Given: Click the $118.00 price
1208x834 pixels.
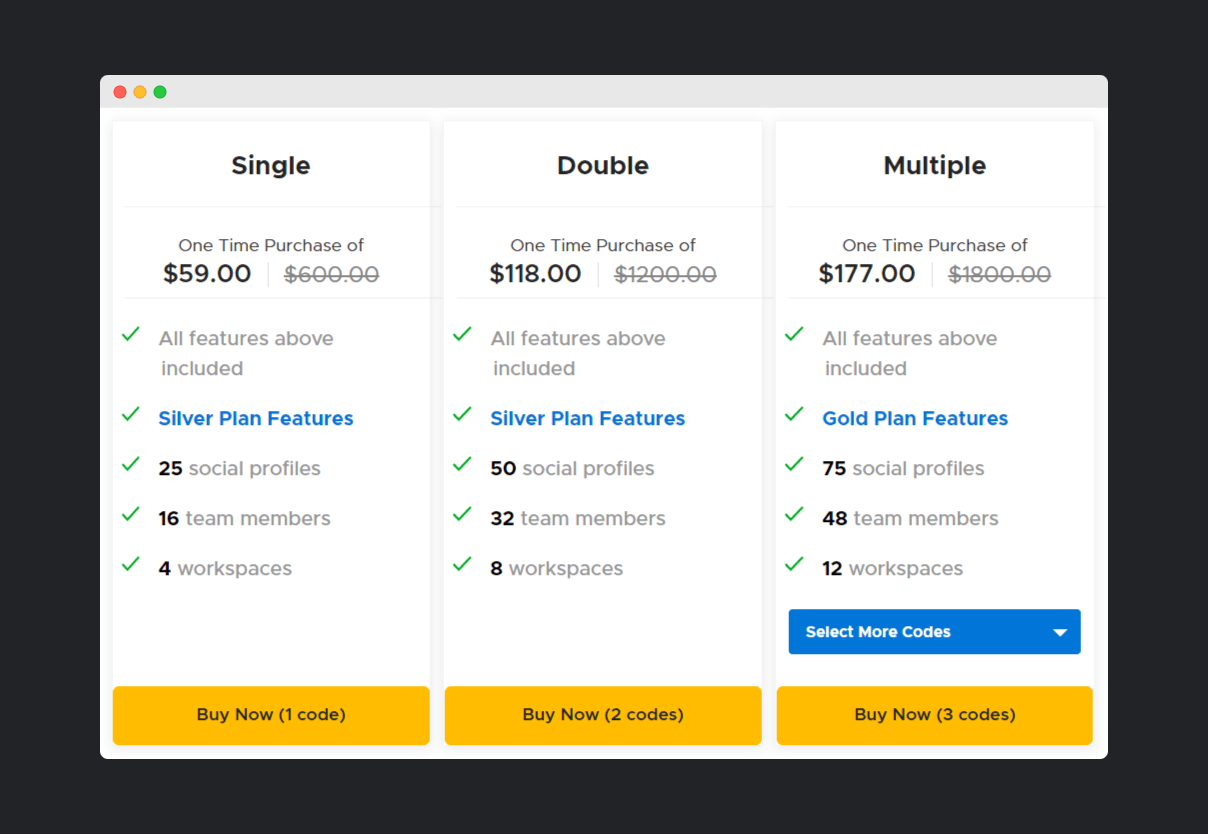Looking at the screenshot, I should pyautogui.click(x=535, y=274).
